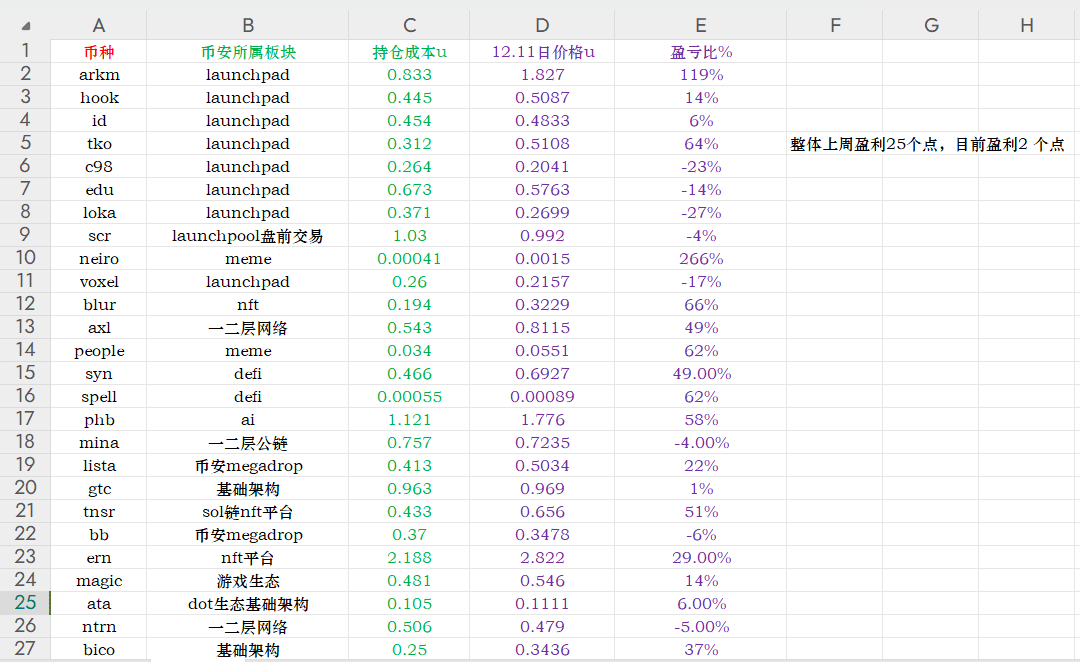Click the header cell 币安所属板块
This screenshot has height=662, width=1080.
pos(248,52)
